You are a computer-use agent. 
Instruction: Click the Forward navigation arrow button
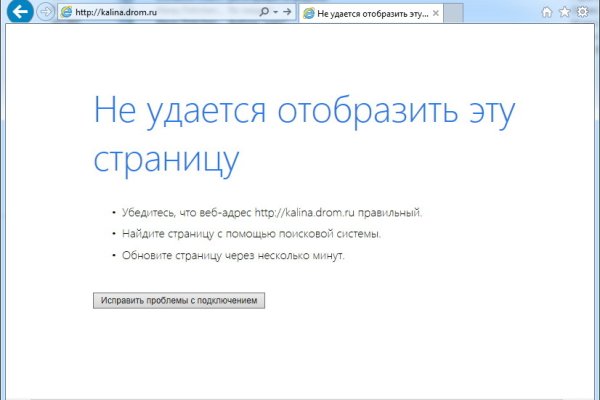[x=45, y=12]
